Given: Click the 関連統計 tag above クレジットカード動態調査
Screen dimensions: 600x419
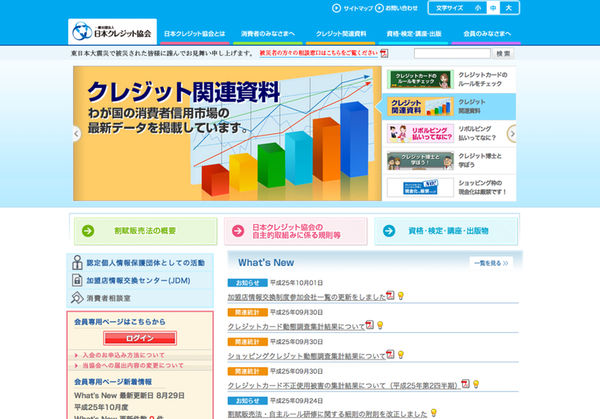Looking at the screenshot, I should (248, 313).
